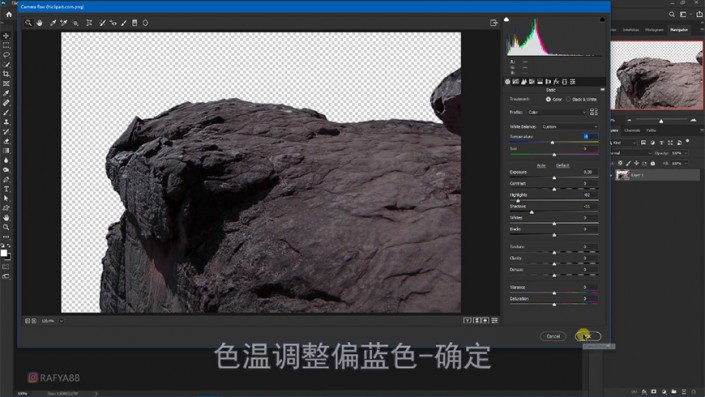Open the layer blend mode dropdown

[x=632, y=153]
